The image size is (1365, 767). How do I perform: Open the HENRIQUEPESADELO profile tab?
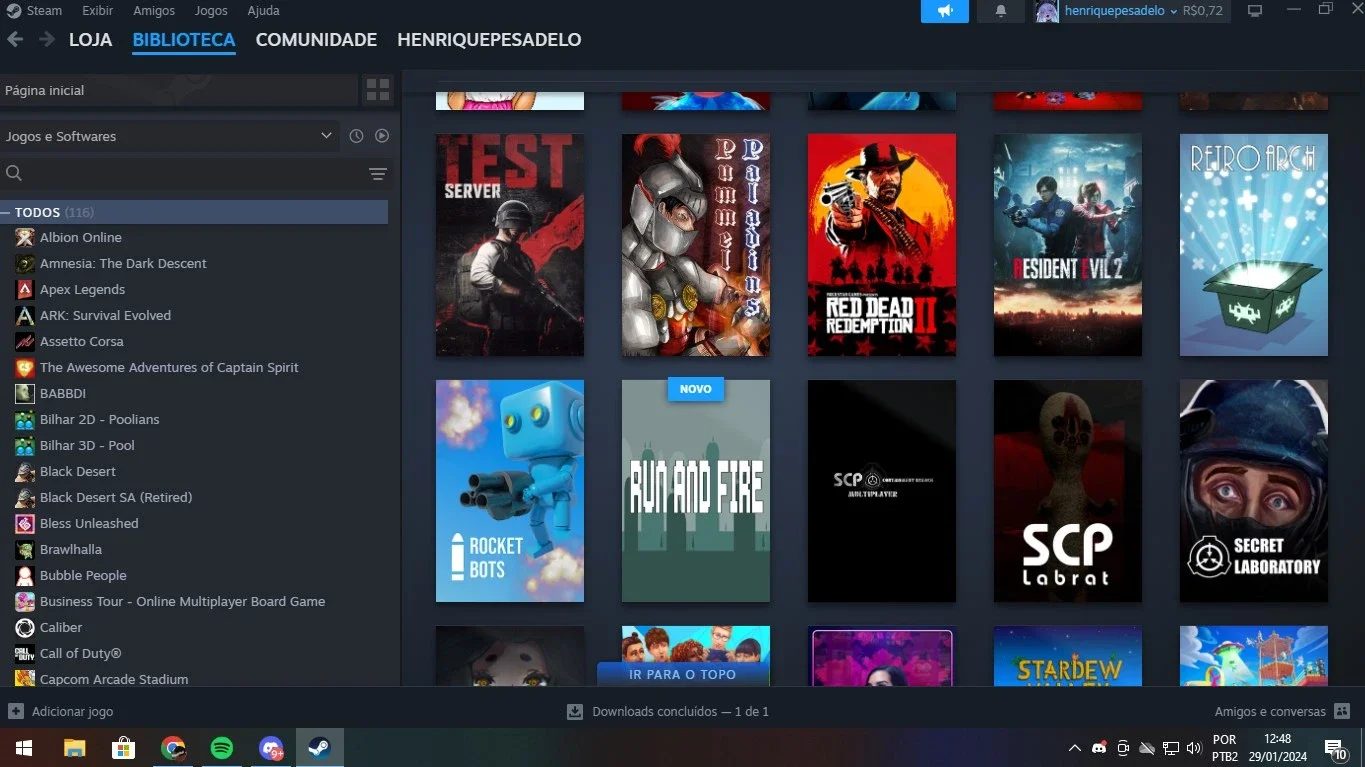pos(489,40)
